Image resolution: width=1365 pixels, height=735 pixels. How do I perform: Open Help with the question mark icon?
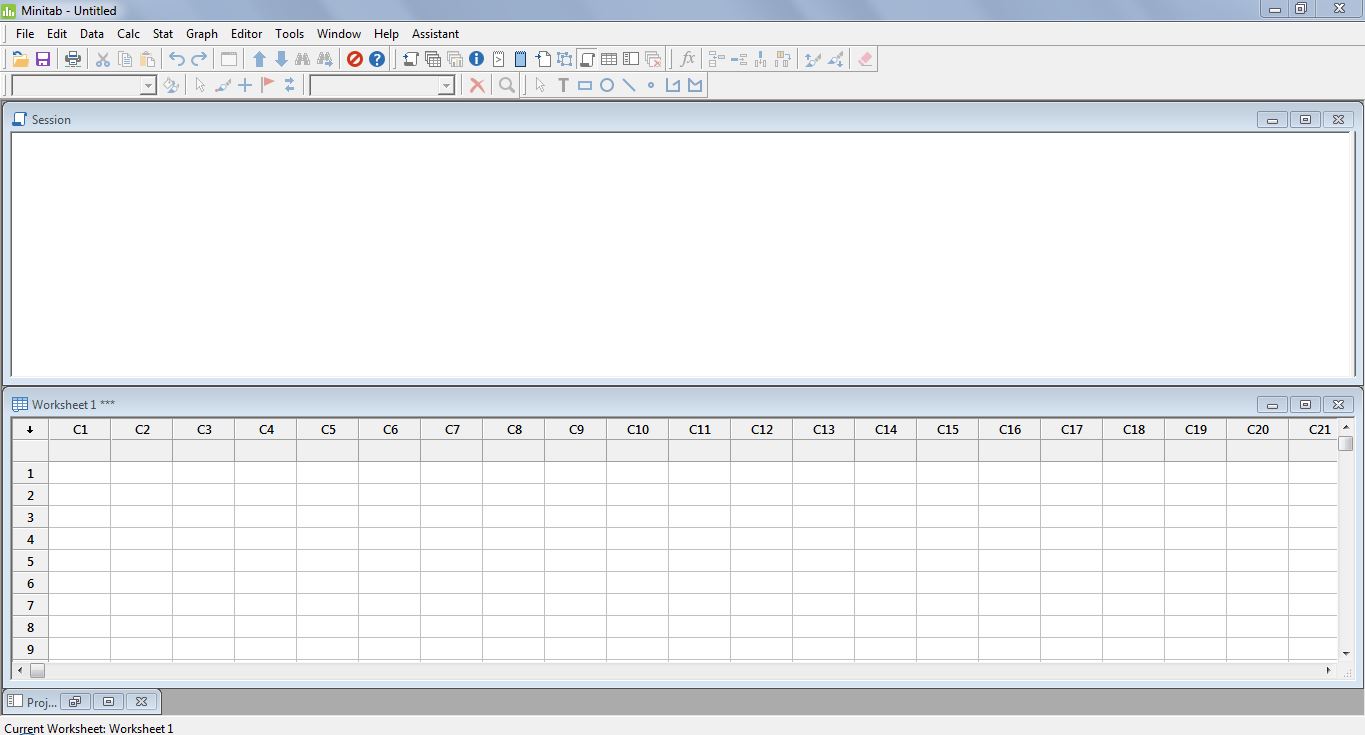[x=375, y=58]
